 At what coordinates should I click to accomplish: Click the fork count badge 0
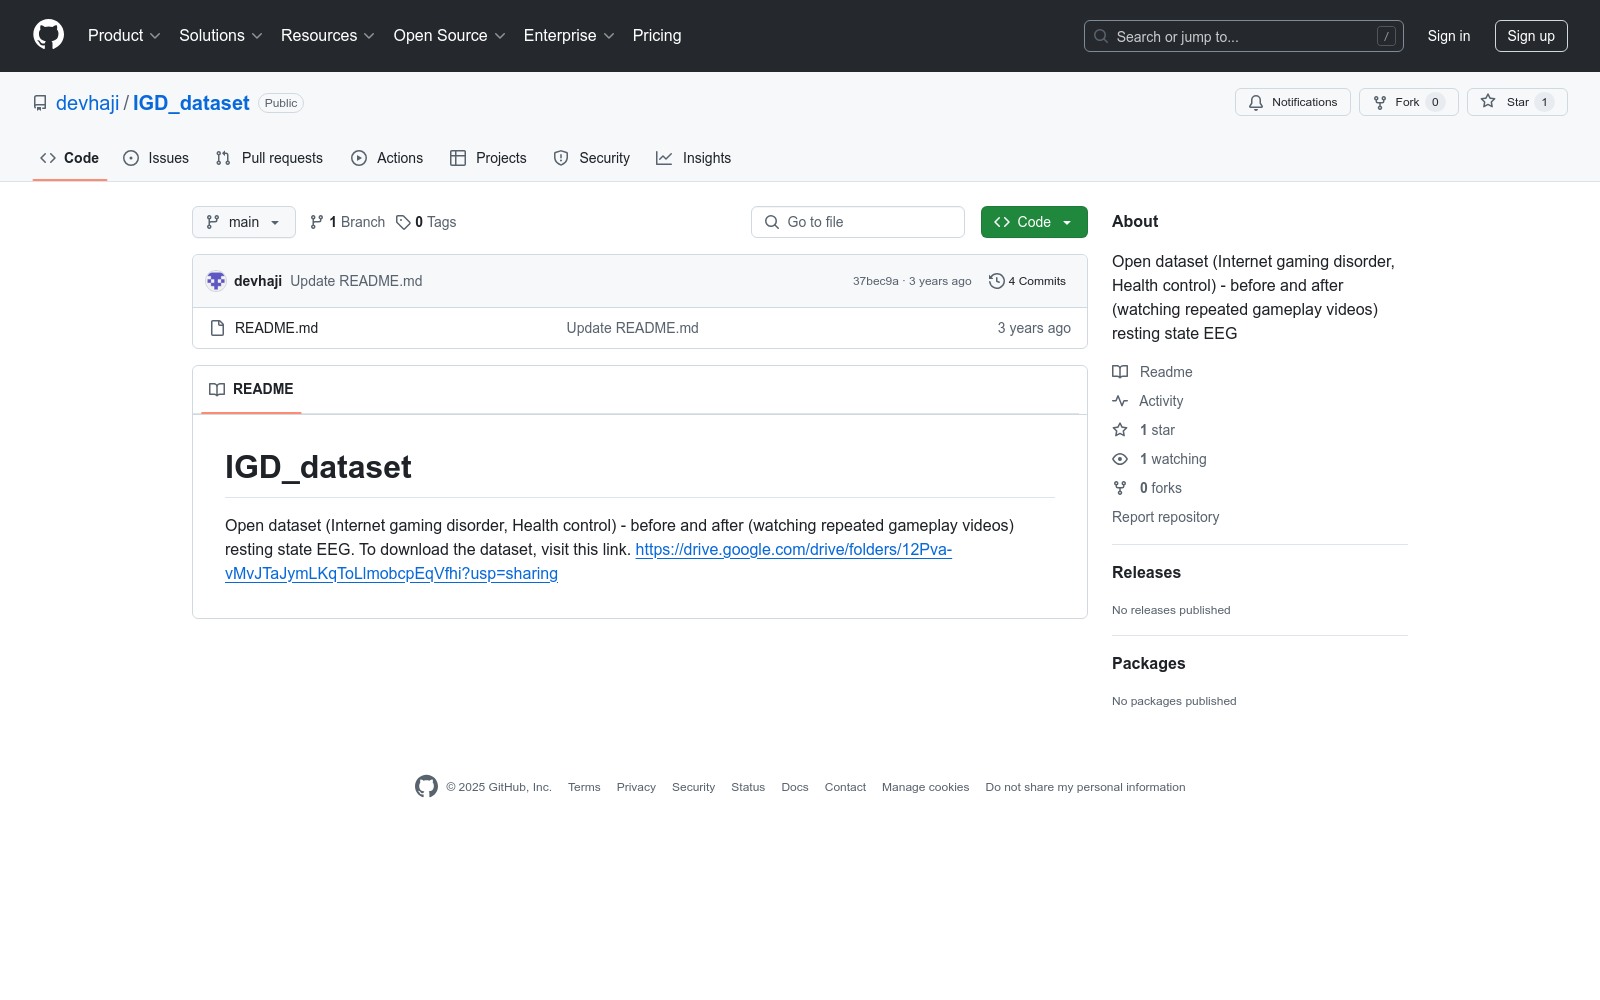pyautogui.click(x=1435, y=102)
